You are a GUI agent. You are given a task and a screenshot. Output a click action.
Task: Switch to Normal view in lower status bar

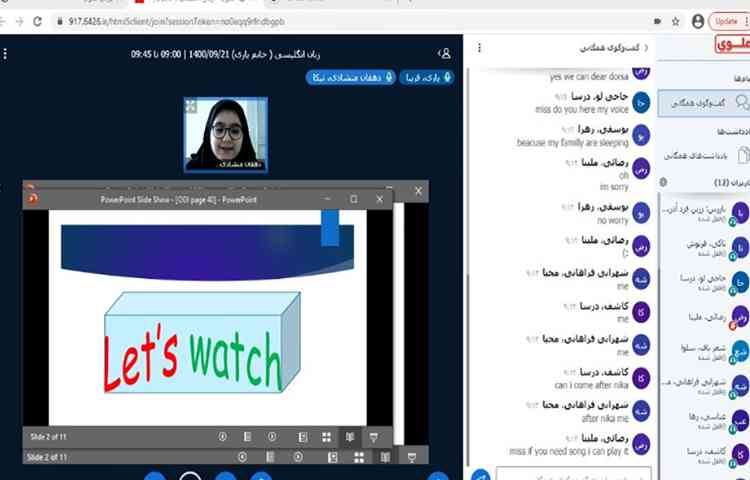coord(332,458)
